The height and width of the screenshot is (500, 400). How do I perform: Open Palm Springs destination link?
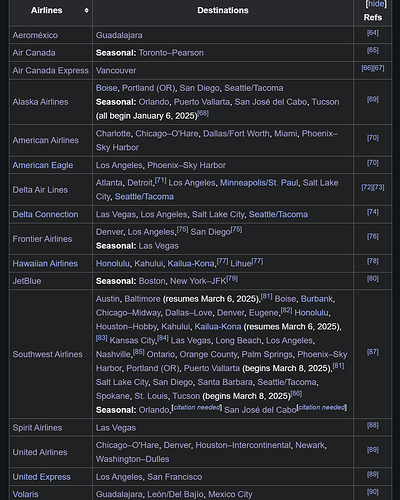point(267,354)
